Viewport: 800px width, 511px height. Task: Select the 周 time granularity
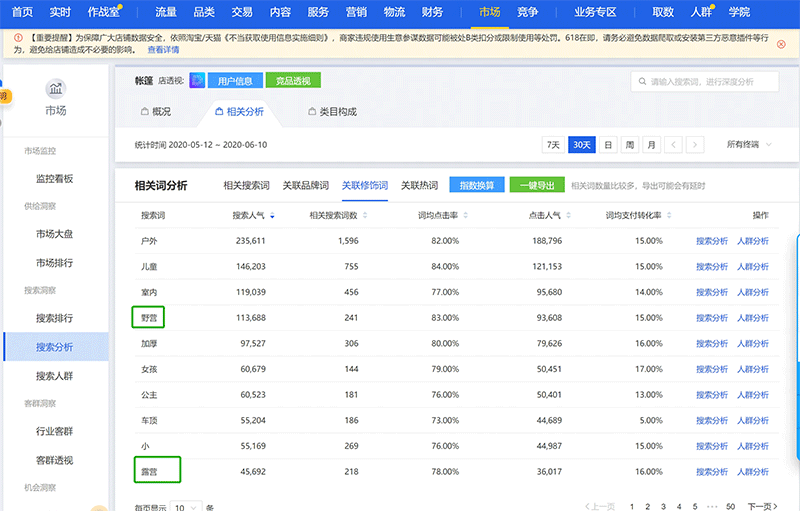[x=630, y=145]
